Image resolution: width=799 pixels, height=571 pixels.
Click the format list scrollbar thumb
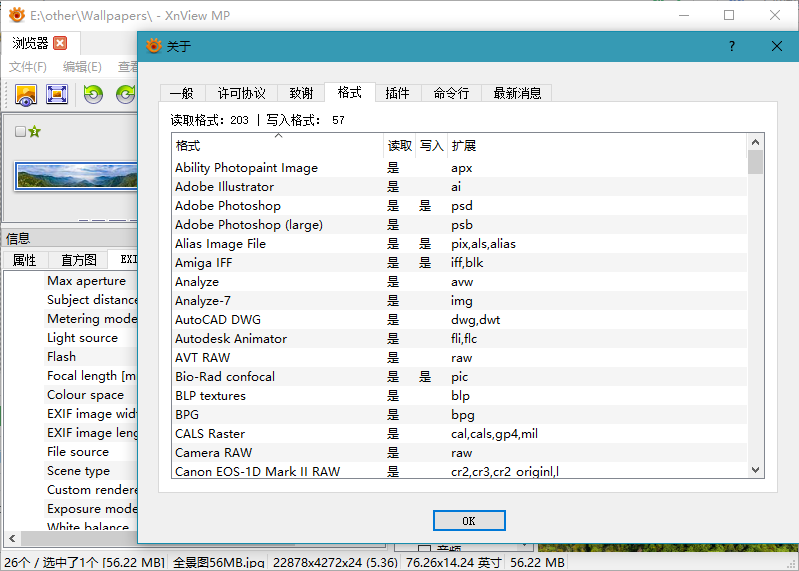coord(755,162)
